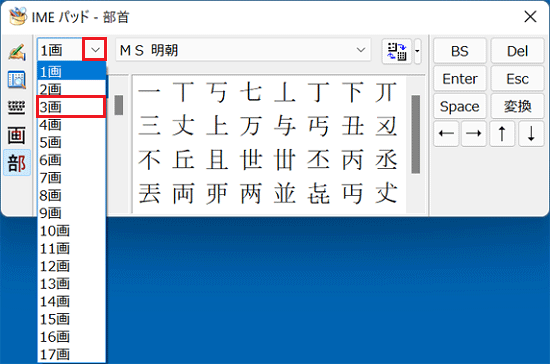Pick 13画 from the stroke list

click(x=72, y=284)
